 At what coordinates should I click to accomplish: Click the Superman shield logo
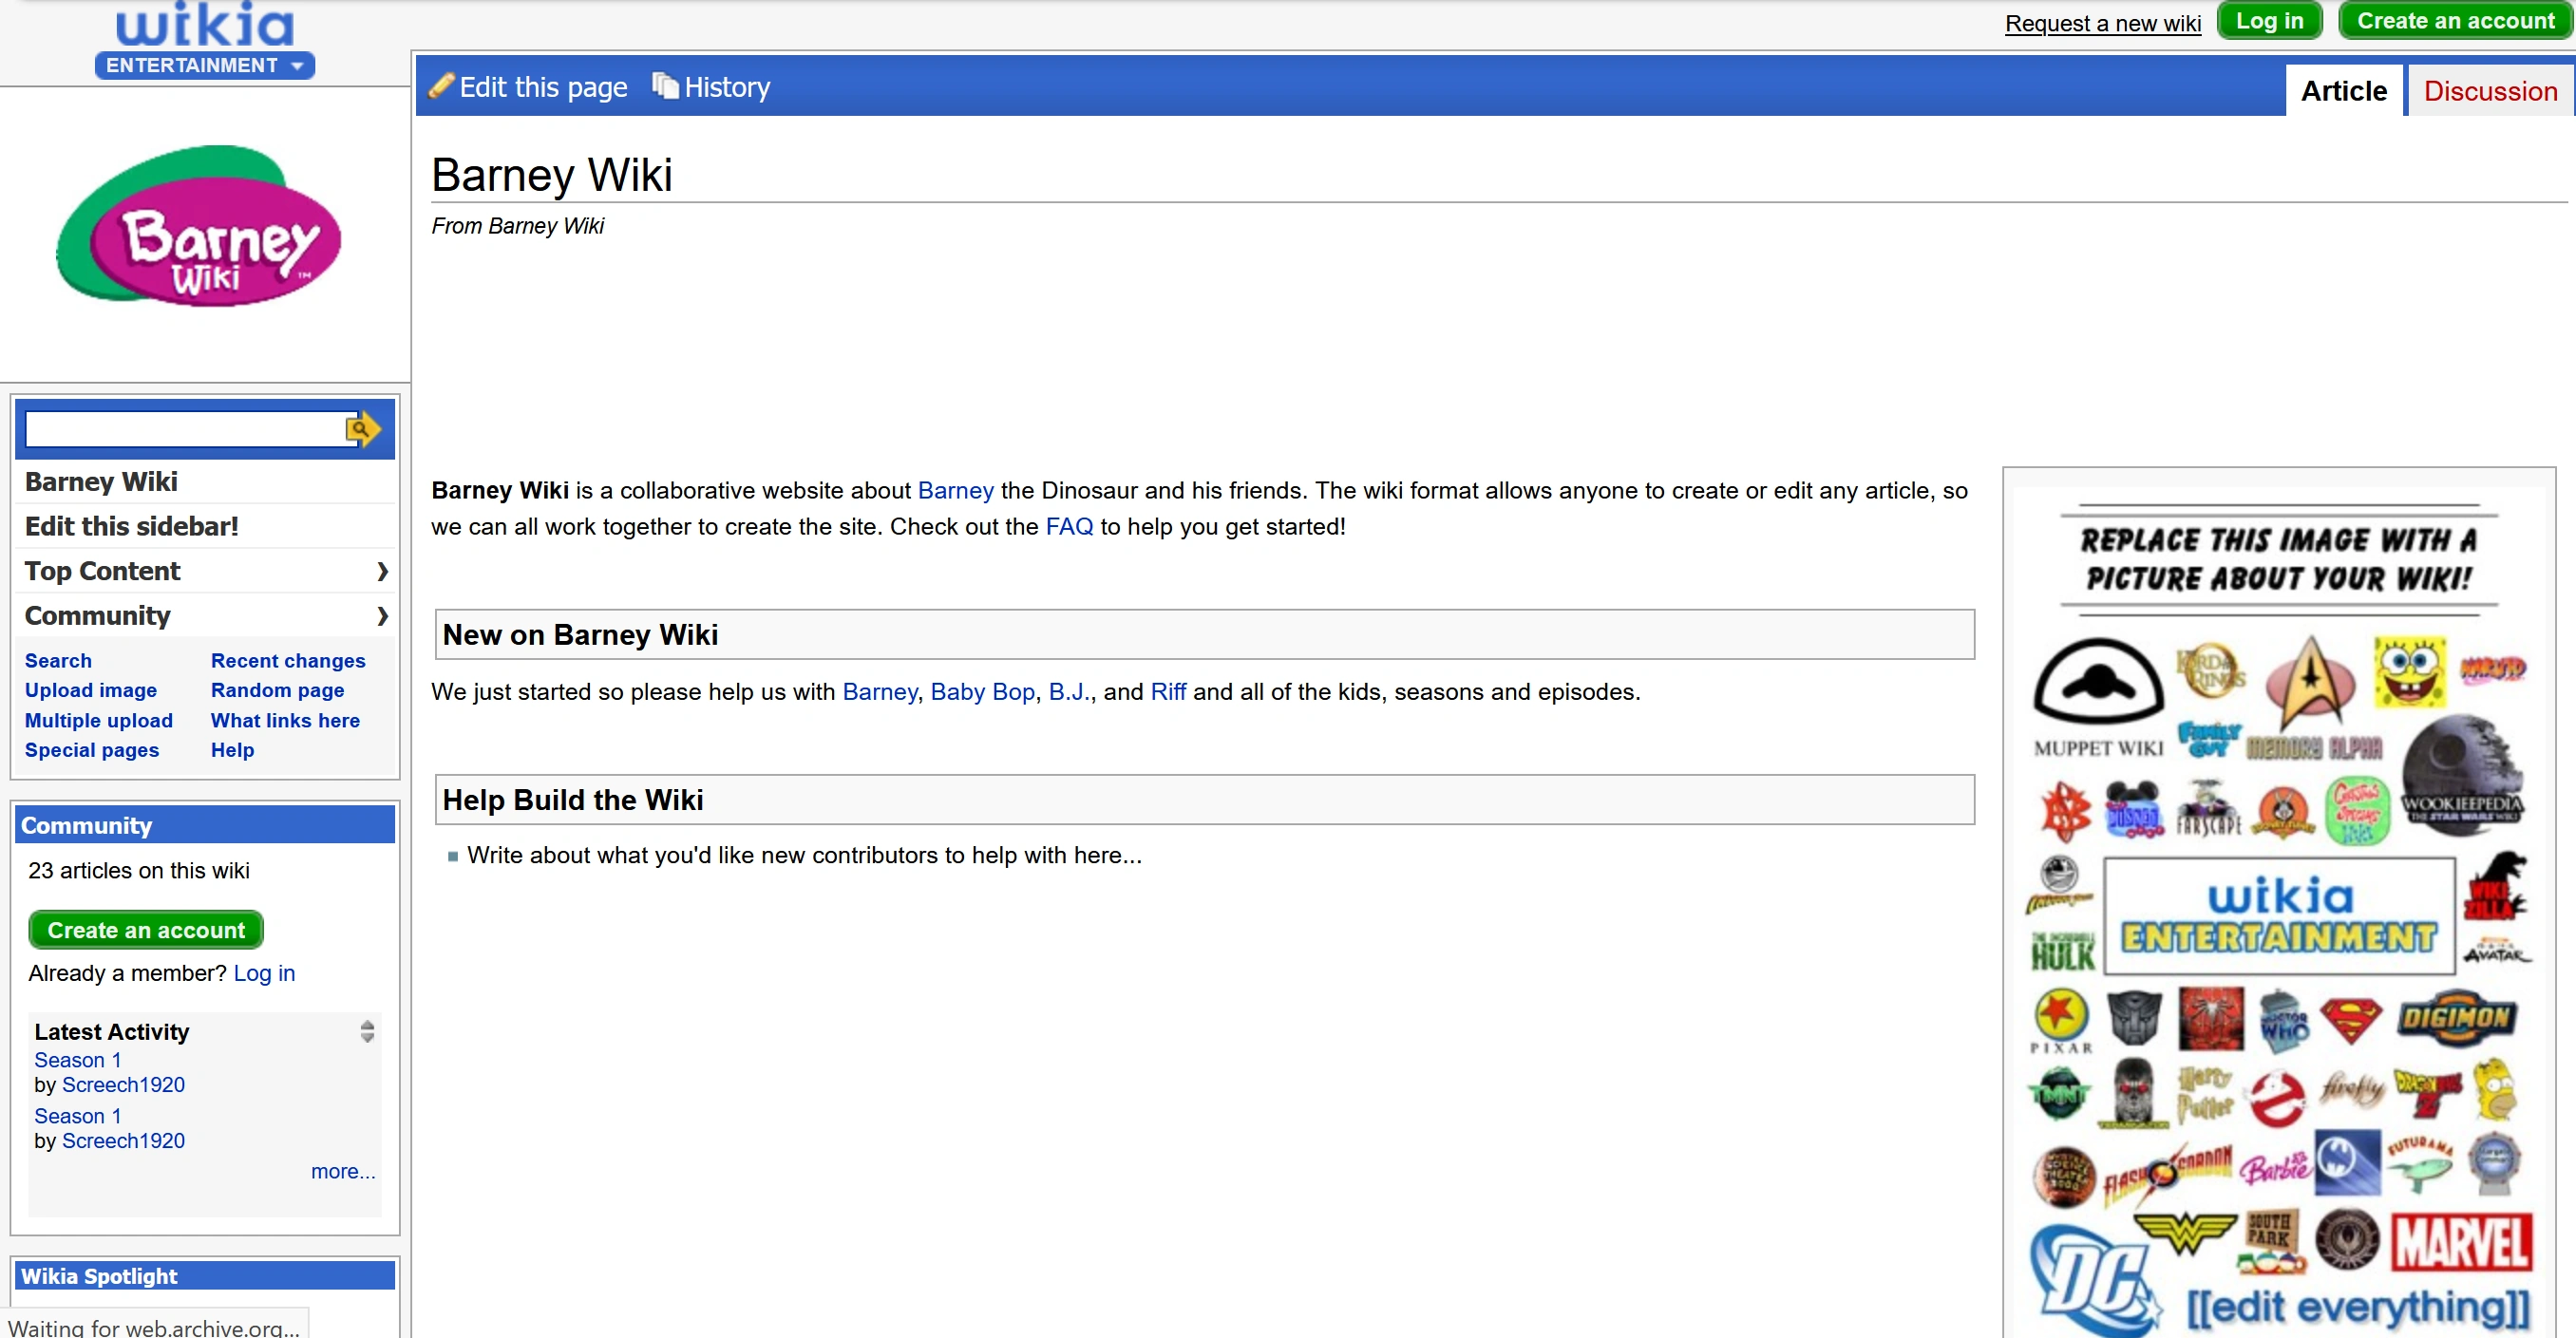click(x=2350, y=1018)
